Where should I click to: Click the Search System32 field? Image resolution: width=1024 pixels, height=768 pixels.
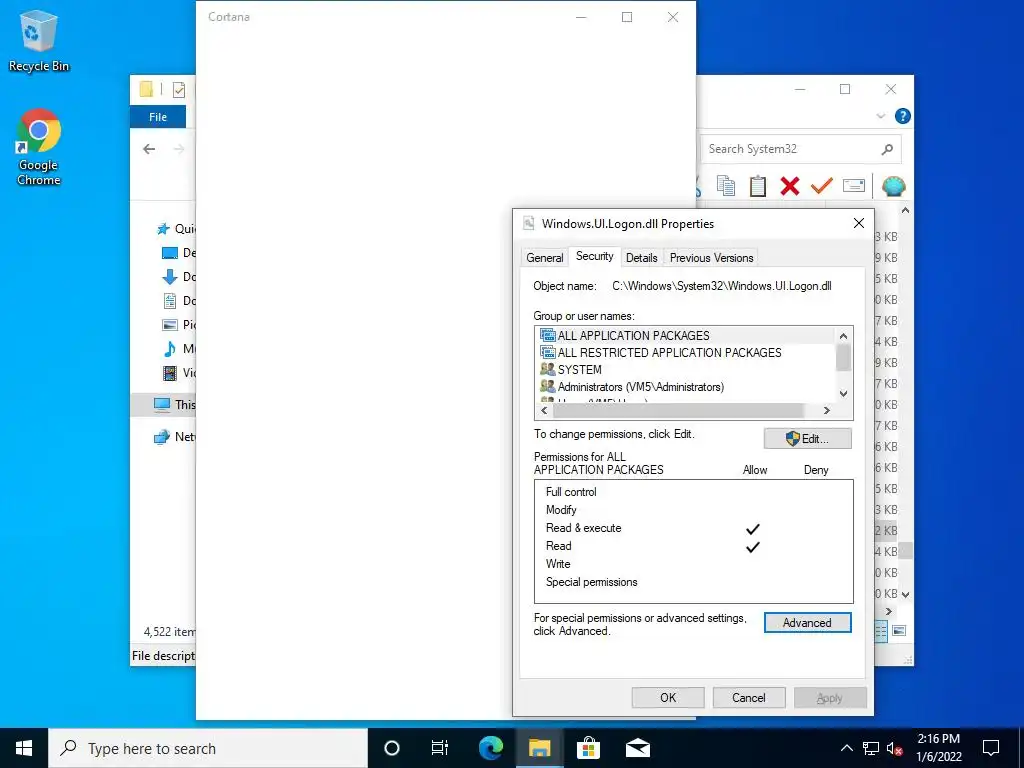pyautogui.click(x=801, y=149)
